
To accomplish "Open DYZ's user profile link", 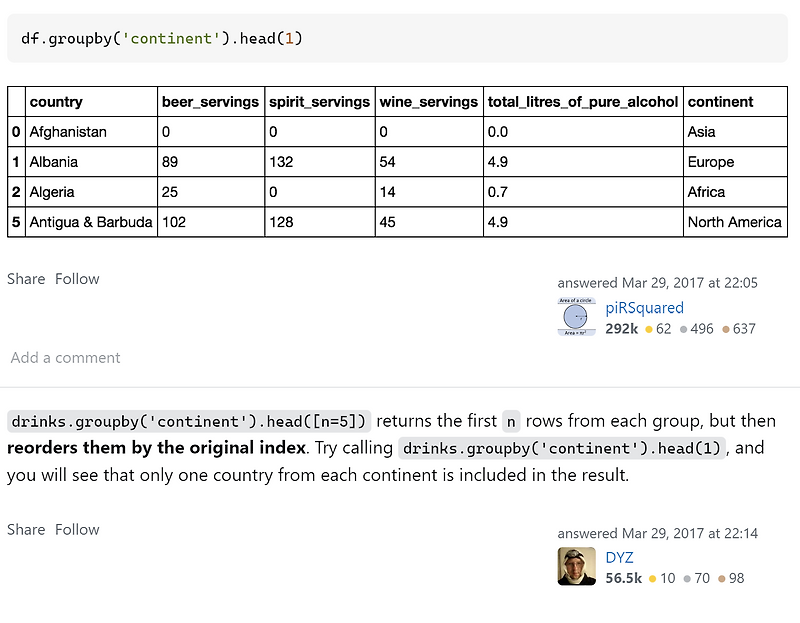I will tap(619, 558).
